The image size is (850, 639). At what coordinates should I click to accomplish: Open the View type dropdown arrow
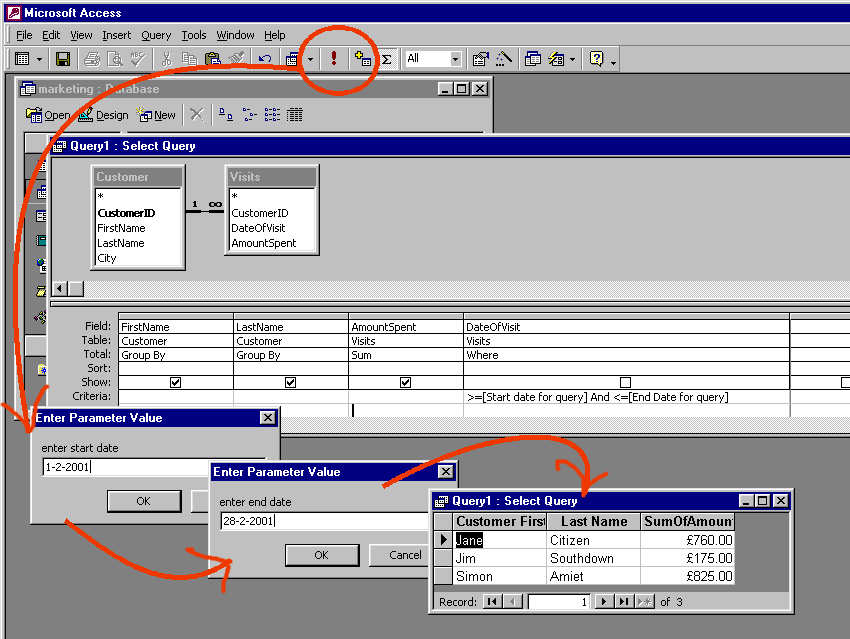click(x=39, y=59)
